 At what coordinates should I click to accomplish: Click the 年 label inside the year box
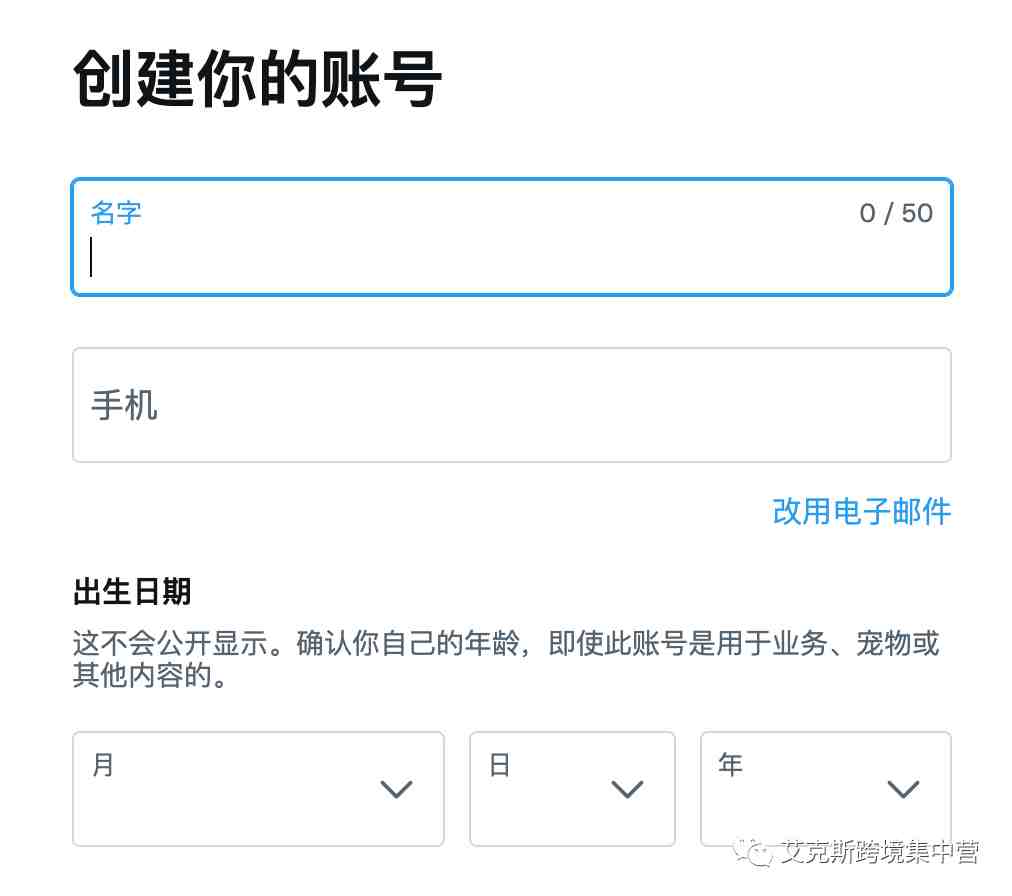pyautogui.click(x=731, y=764)
